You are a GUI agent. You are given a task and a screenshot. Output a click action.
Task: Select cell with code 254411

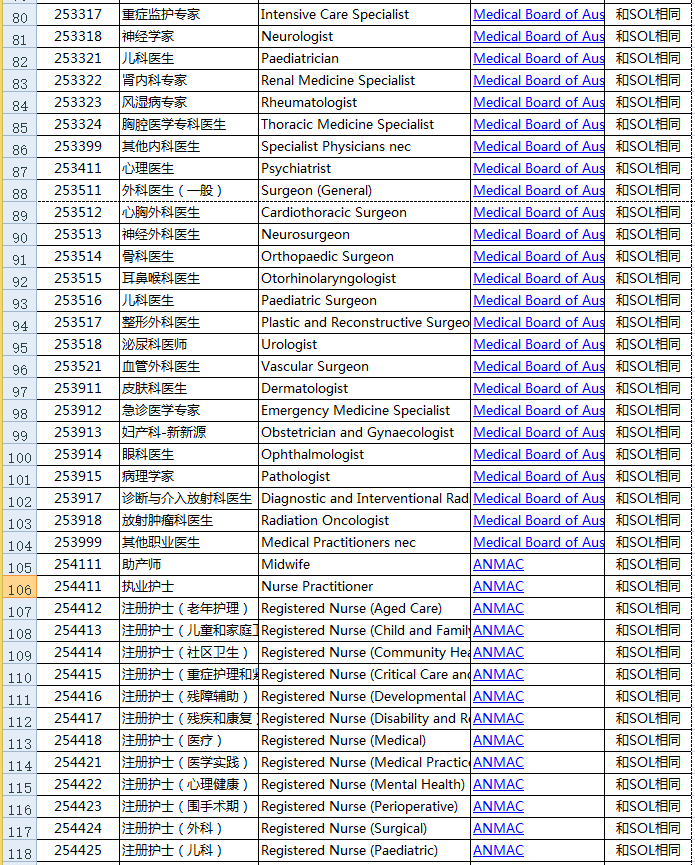(x=78, y=586)
